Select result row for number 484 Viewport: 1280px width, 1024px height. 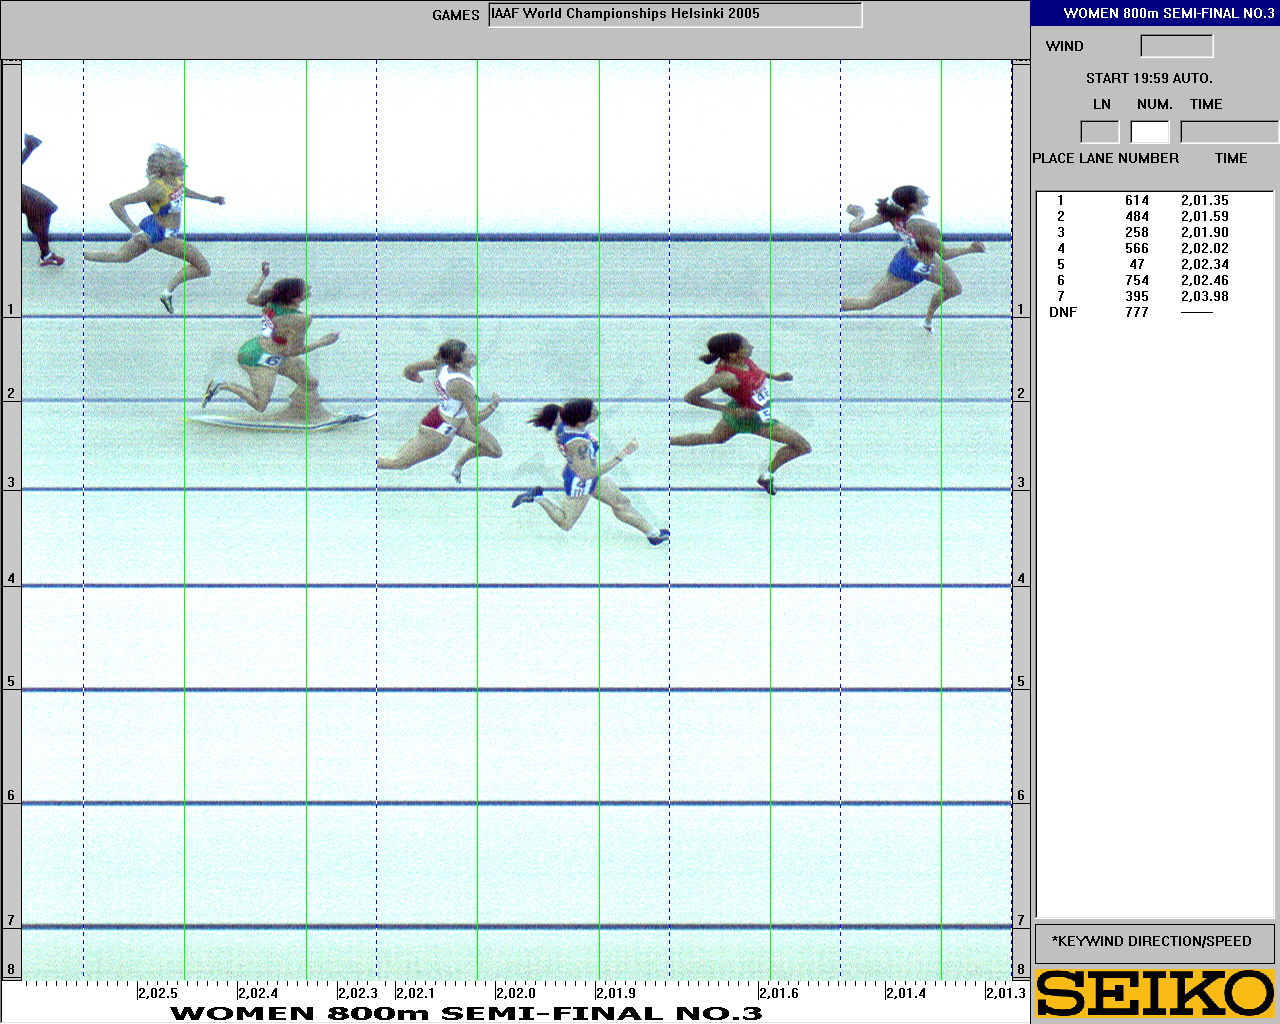coord(1137,217)
